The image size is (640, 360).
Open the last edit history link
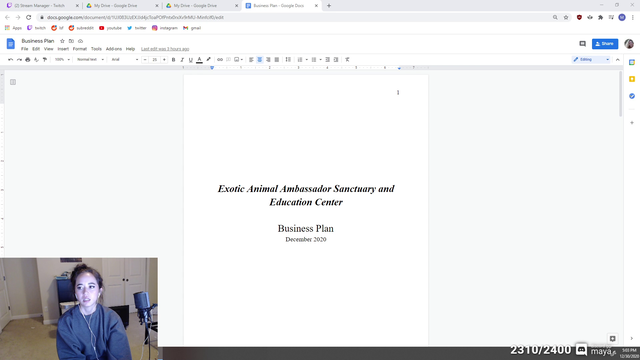point(165,49)
